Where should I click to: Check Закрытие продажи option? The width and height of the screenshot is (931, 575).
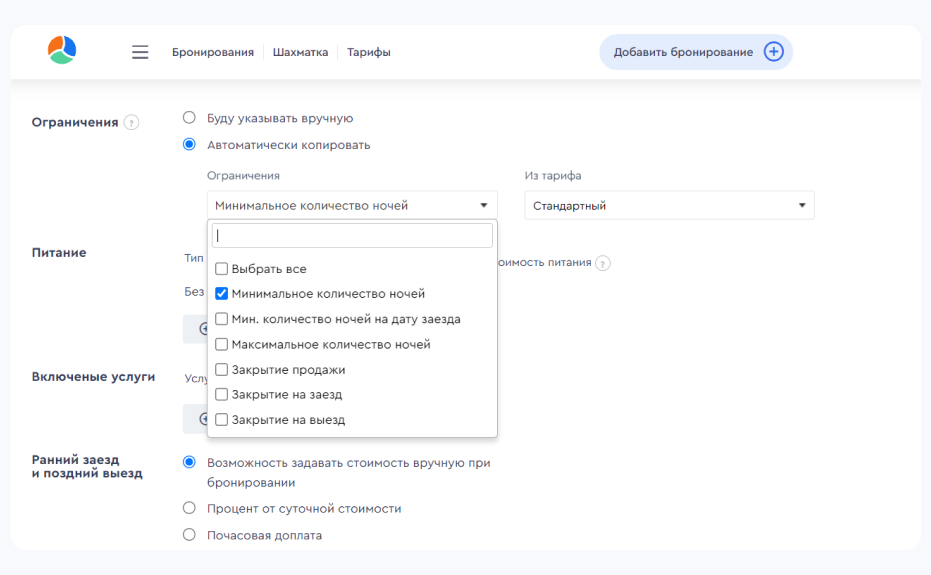pos(221,370)
